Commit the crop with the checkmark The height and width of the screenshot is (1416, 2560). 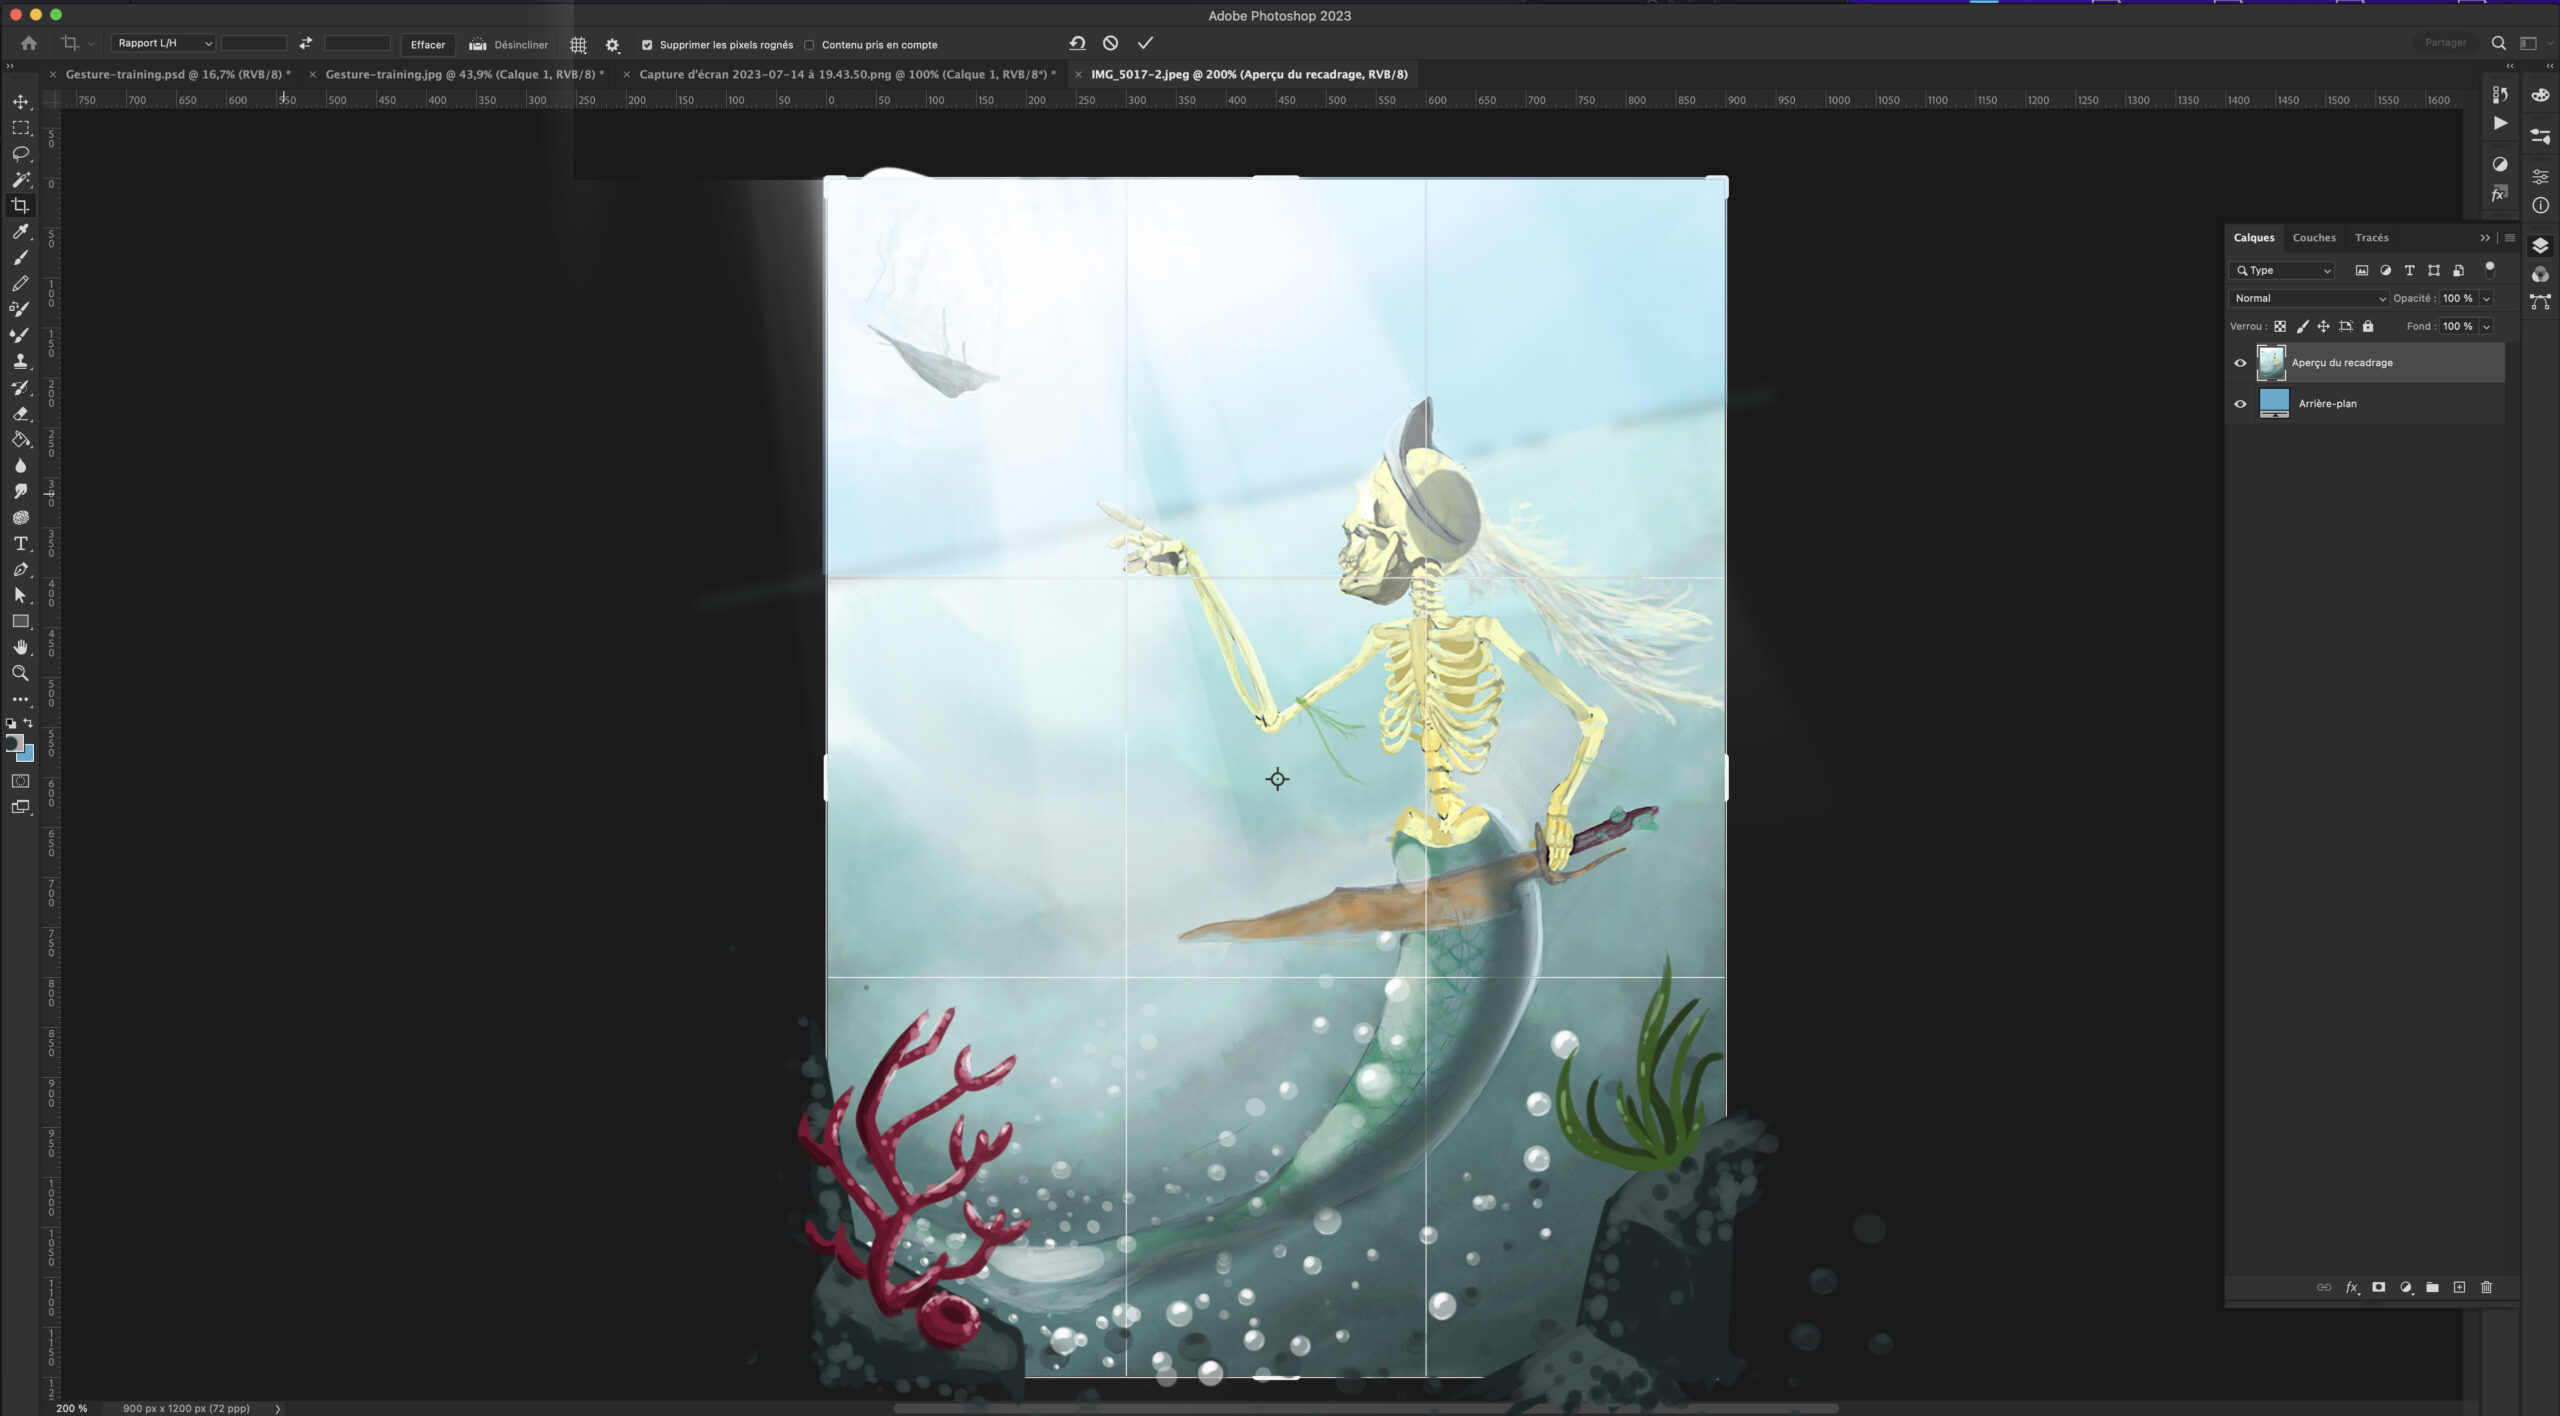(1145, 43)
